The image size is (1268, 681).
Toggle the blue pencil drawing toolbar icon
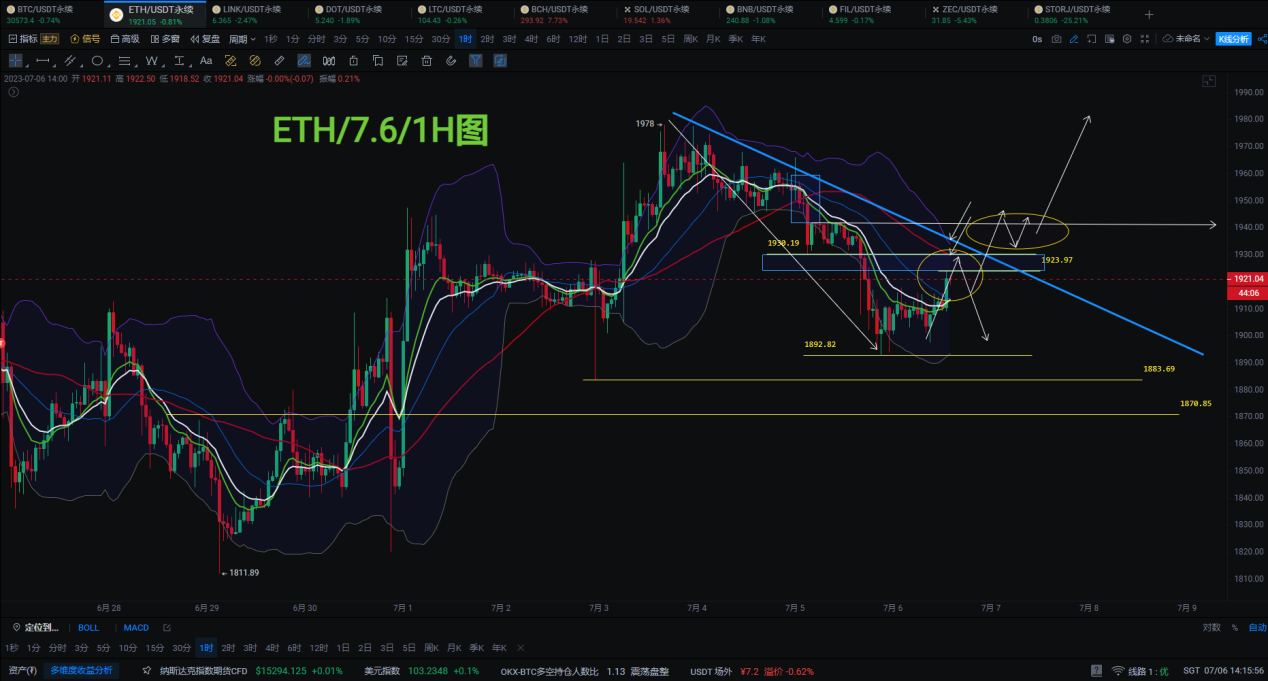(1074, 39)
